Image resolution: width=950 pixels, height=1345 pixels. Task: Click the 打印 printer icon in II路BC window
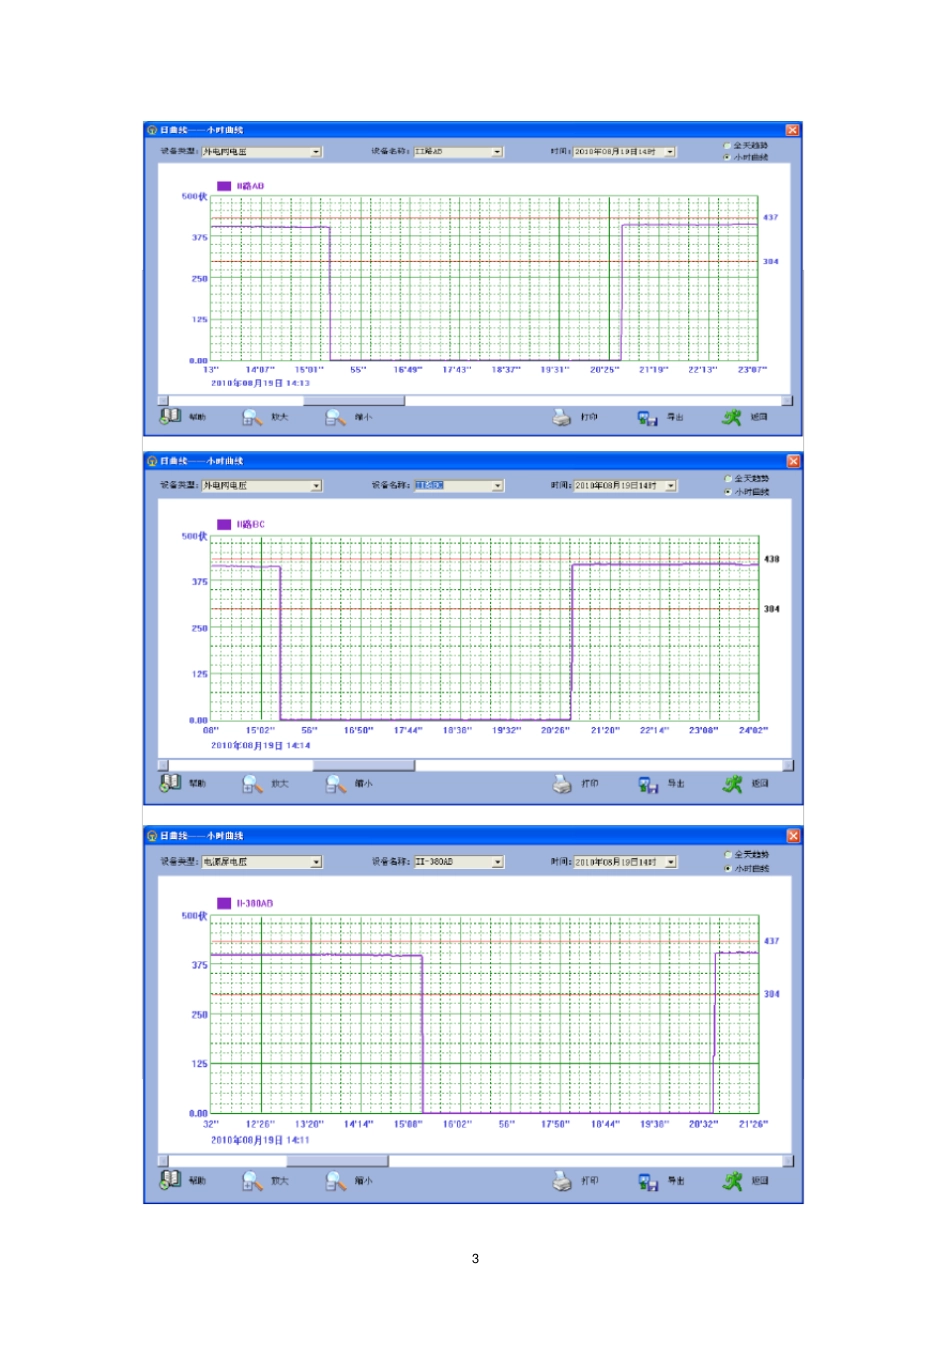pos(562,784)
